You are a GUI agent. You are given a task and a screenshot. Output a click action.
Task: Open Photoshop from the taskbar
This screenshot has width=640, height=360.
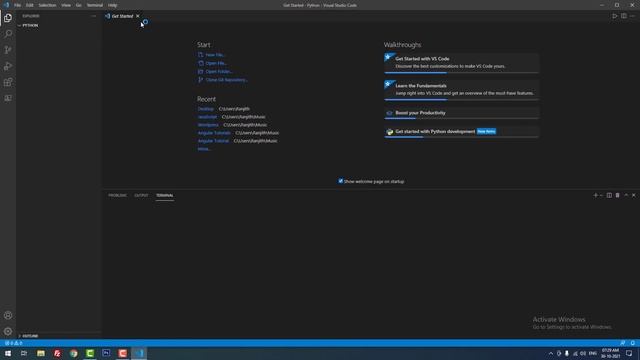coord(106,353)
